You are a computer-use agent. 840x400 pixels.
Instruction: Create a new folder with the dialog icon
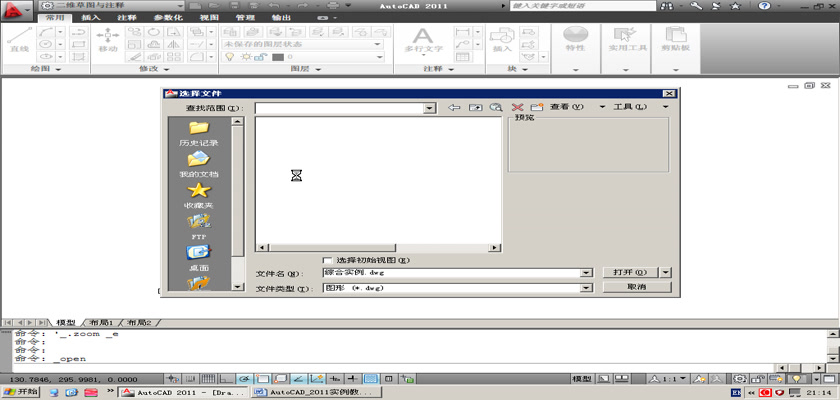click(537, 108)
